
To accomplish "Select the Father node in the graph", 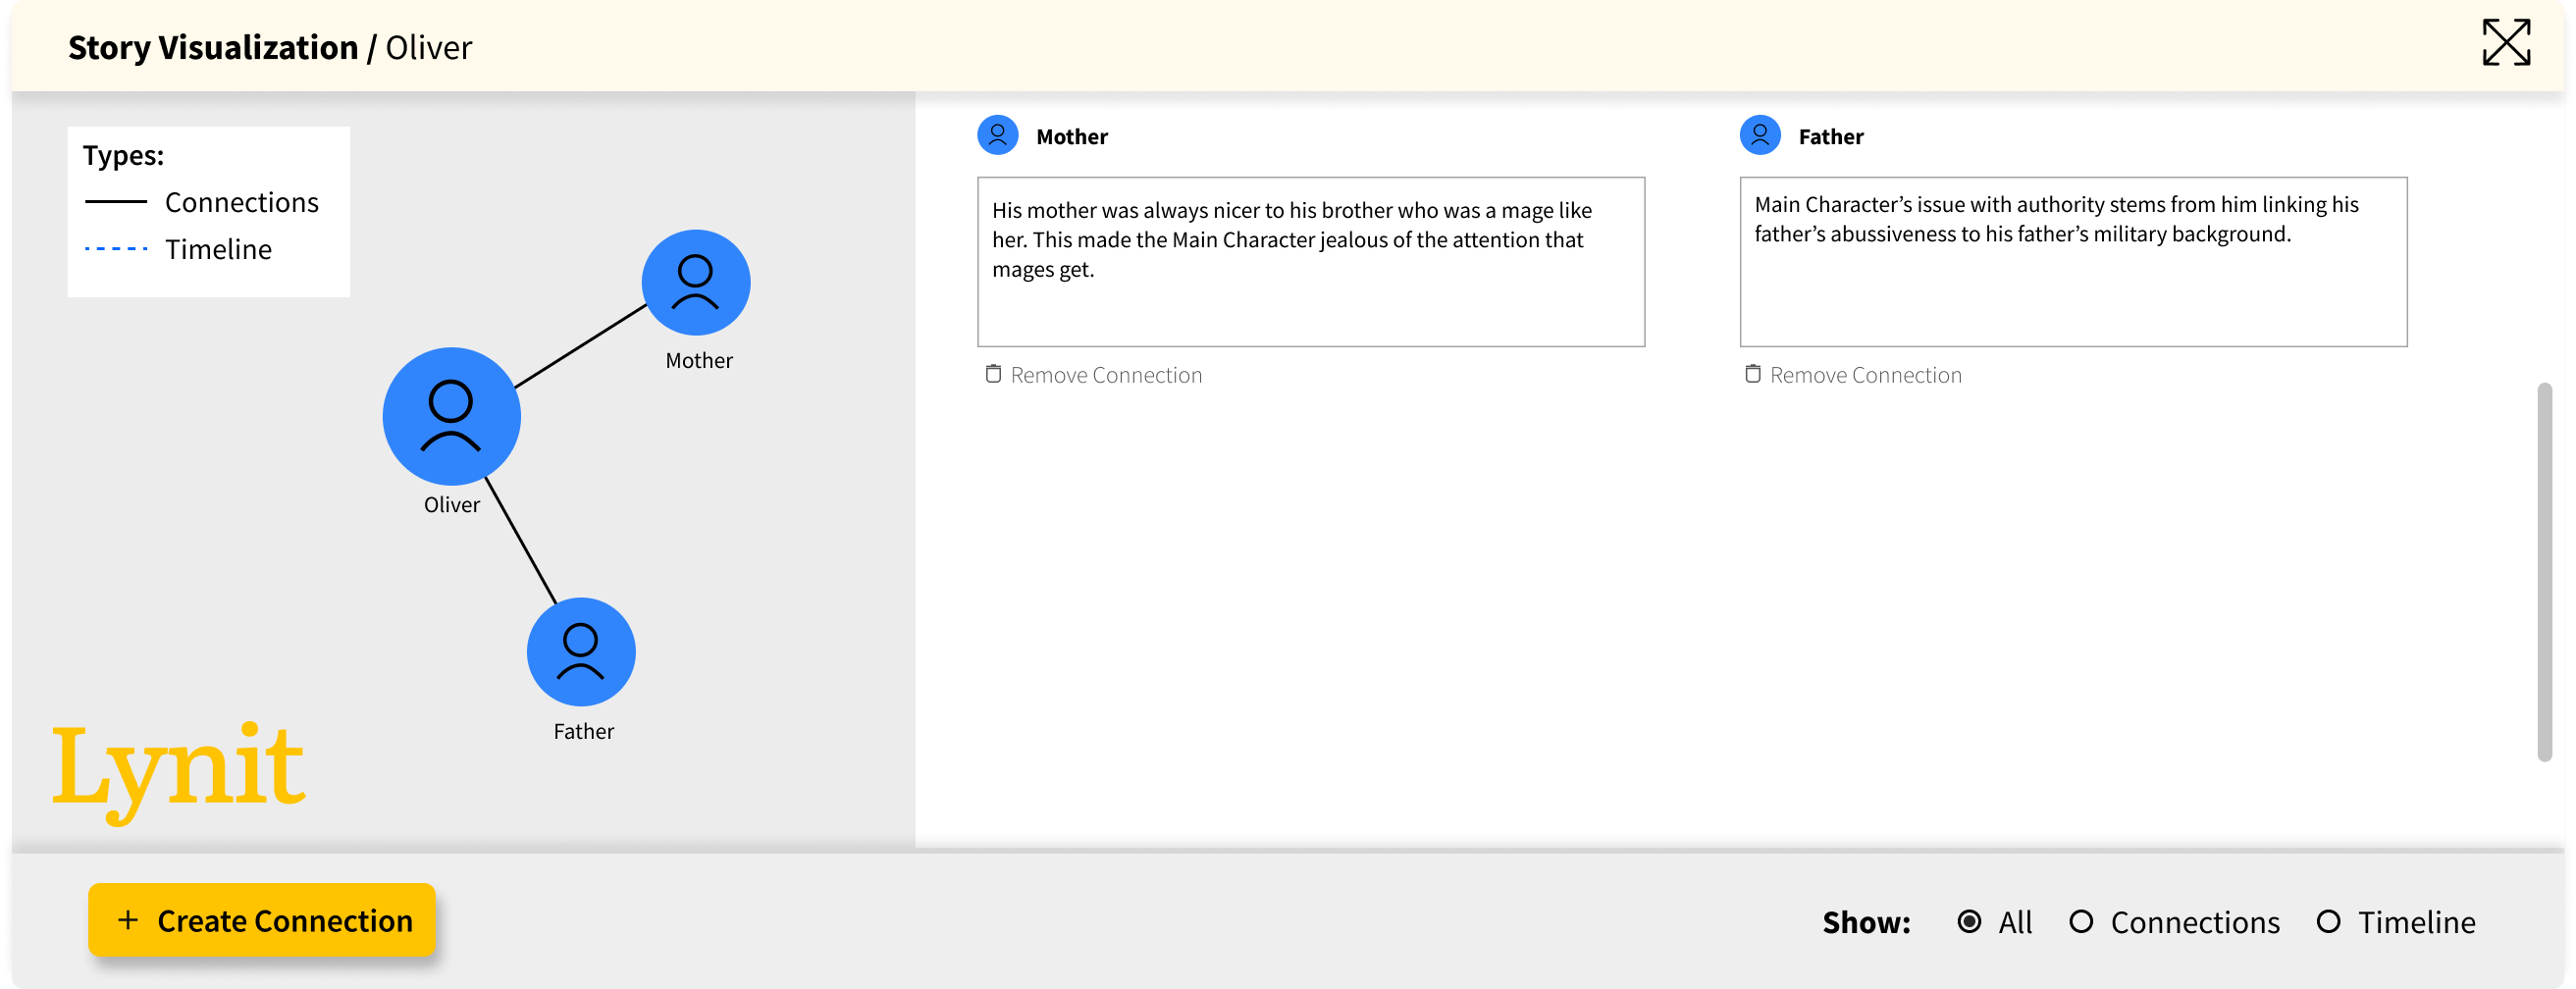I will tap(581, 652).
